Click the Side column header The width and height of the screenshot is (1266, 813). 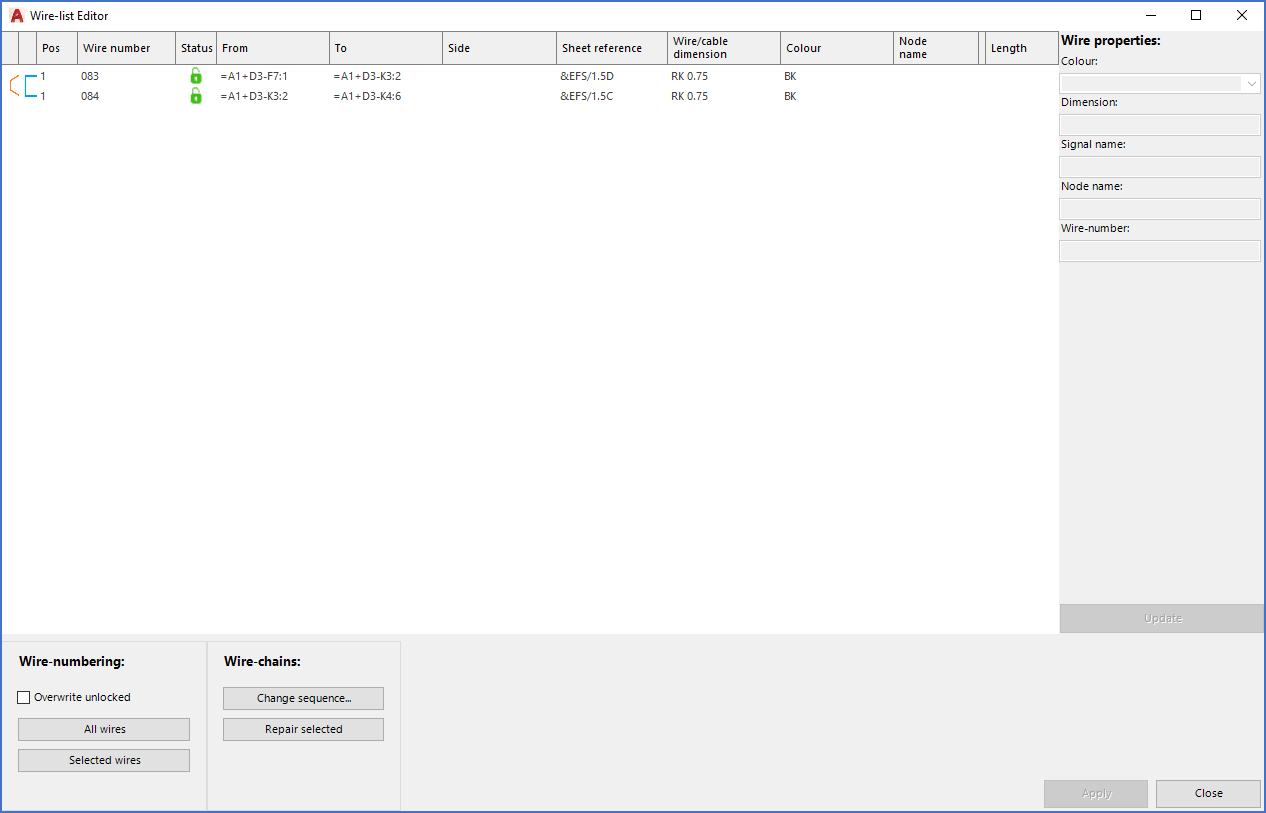point(499,48)
